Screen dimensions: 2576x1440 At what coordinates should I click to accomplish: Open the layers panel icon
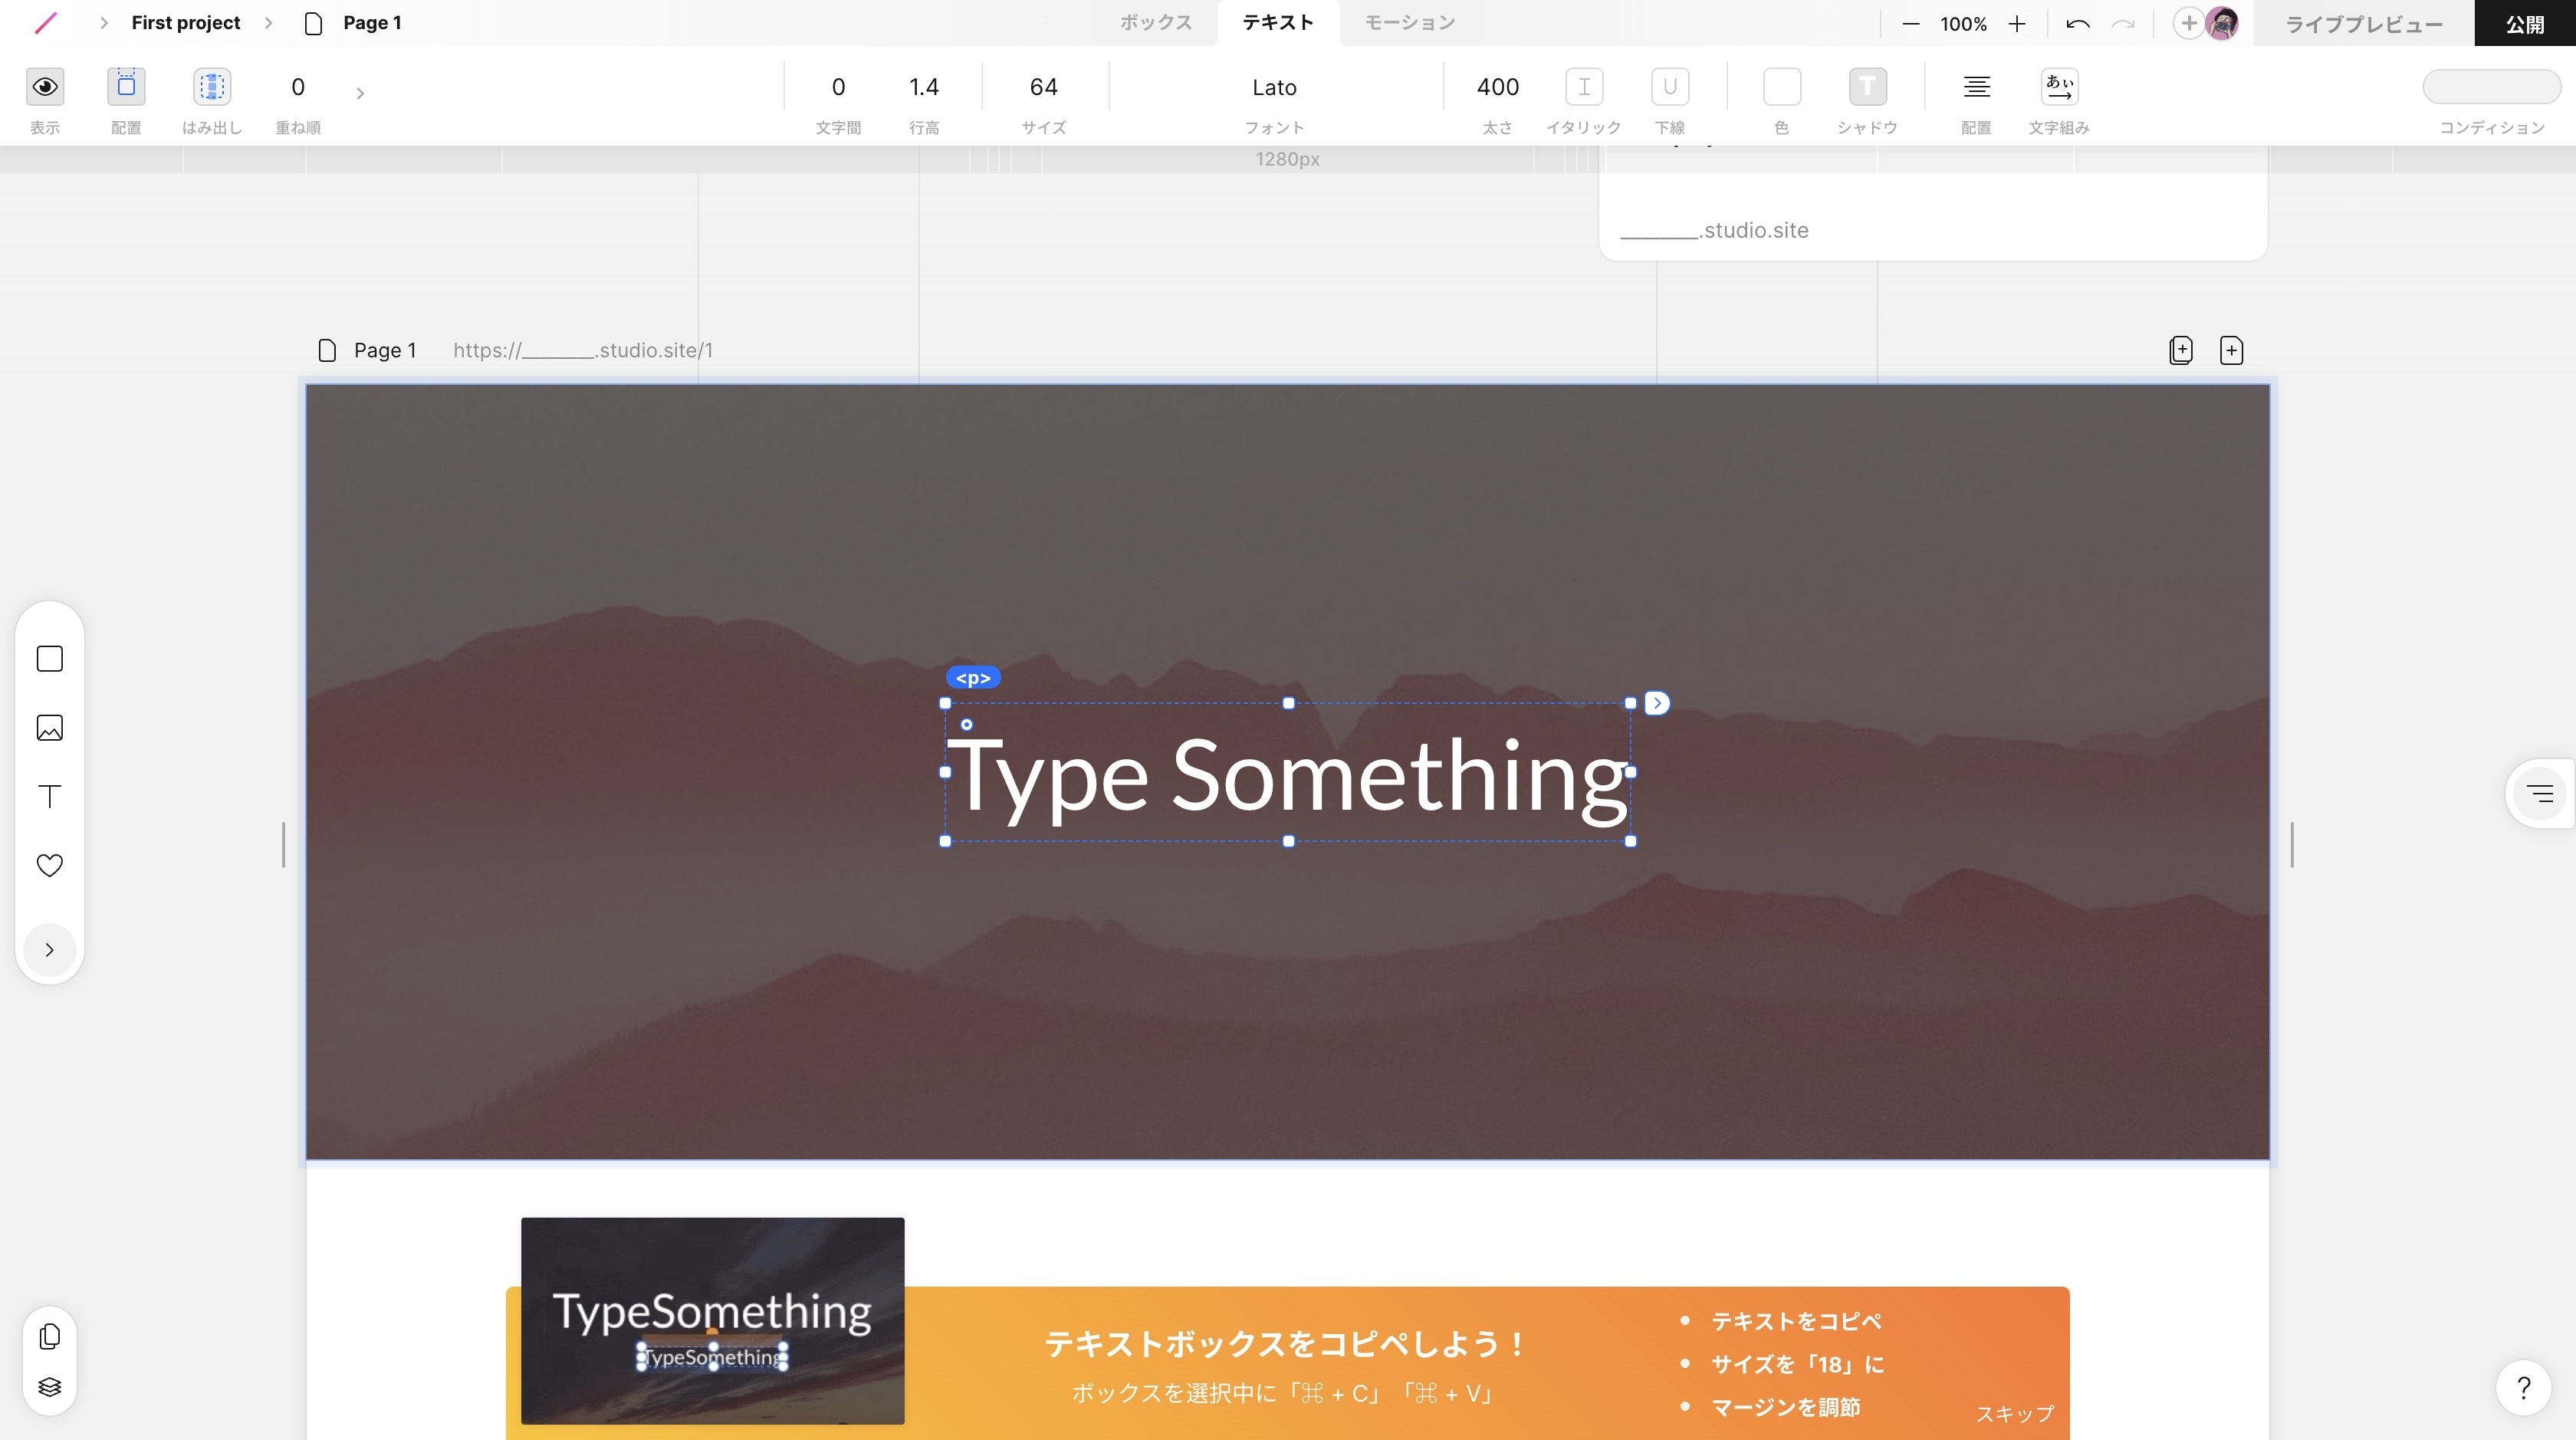(49, 1387)
